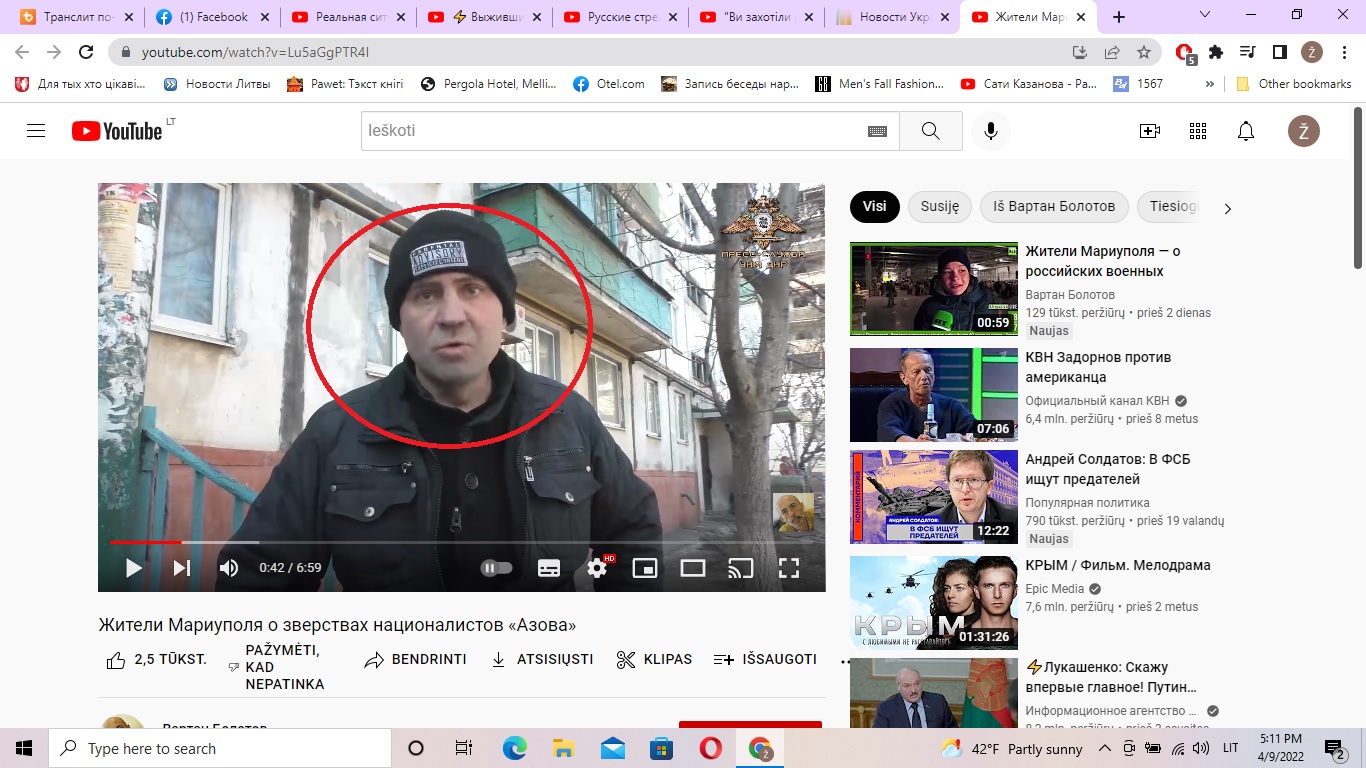The image size is (1366, 768).
Task: Go back in browser history
Action: [22, 52]
